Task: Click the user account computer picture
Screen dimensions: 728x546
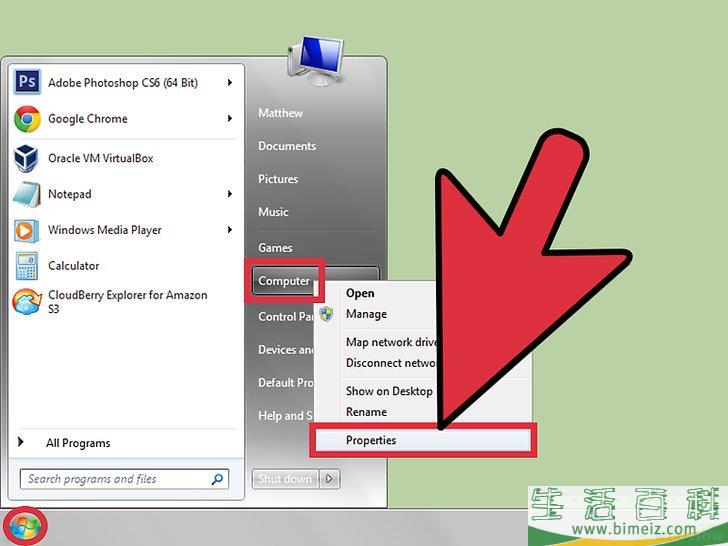Action: 316,60
